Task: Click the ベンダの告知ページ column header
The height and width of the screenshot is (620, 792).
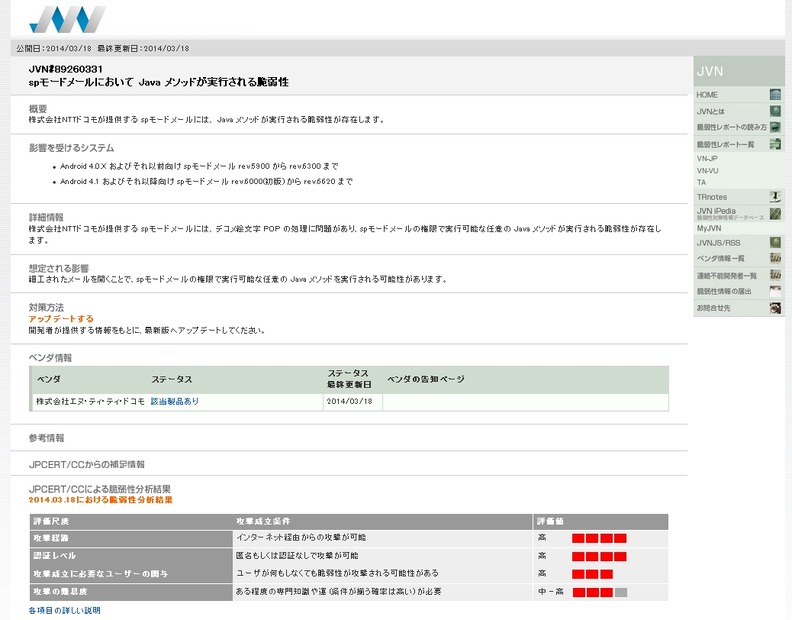Action: tap(426, 379)
